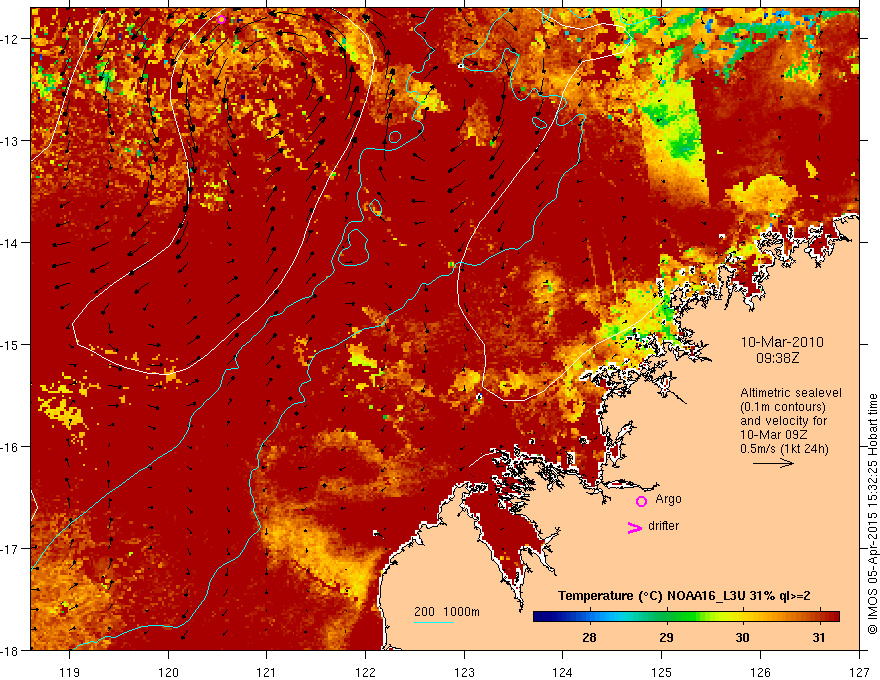Screen dimensions: 880x680
Task: Click the 29 label under color bar
Action: click(x=666, y=637)
